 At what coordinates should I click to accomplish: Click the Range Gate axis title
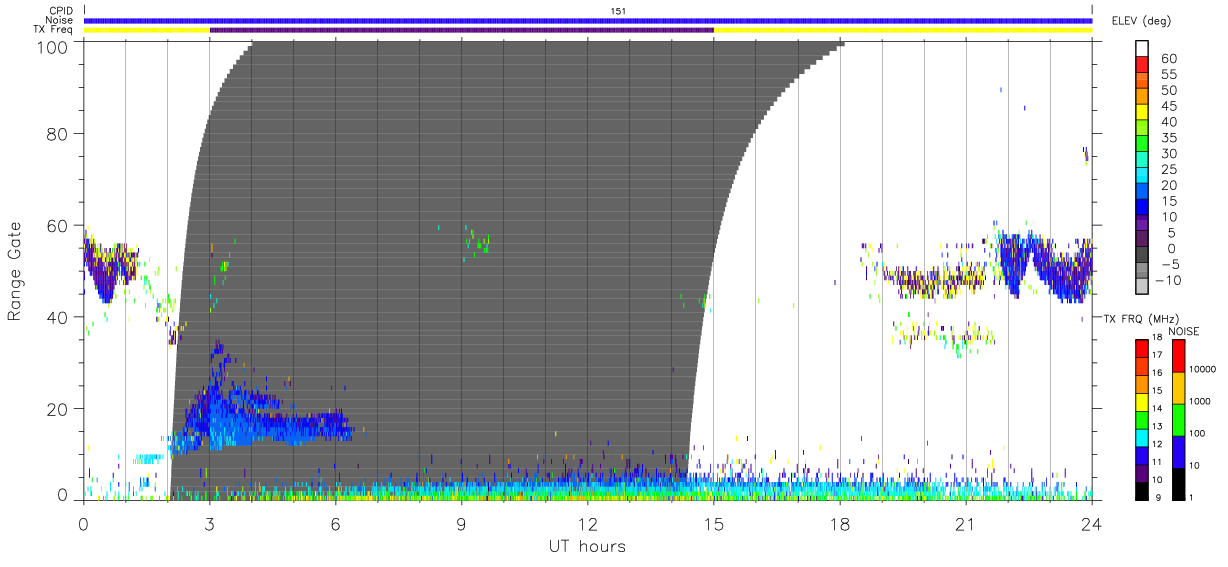pyautogui.click(x=15, y=270)
